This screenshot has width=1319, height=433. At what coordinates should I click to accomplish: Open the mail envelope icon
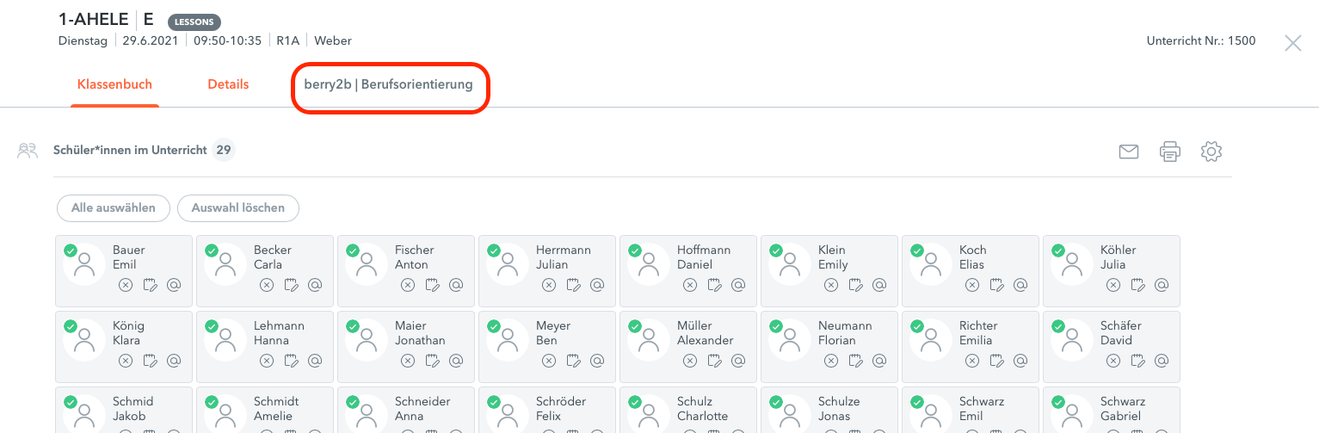(1129, 152)
